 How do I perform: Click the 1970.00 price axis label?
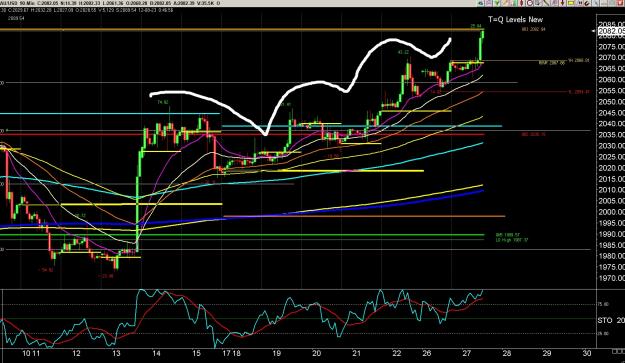[611, 278]
